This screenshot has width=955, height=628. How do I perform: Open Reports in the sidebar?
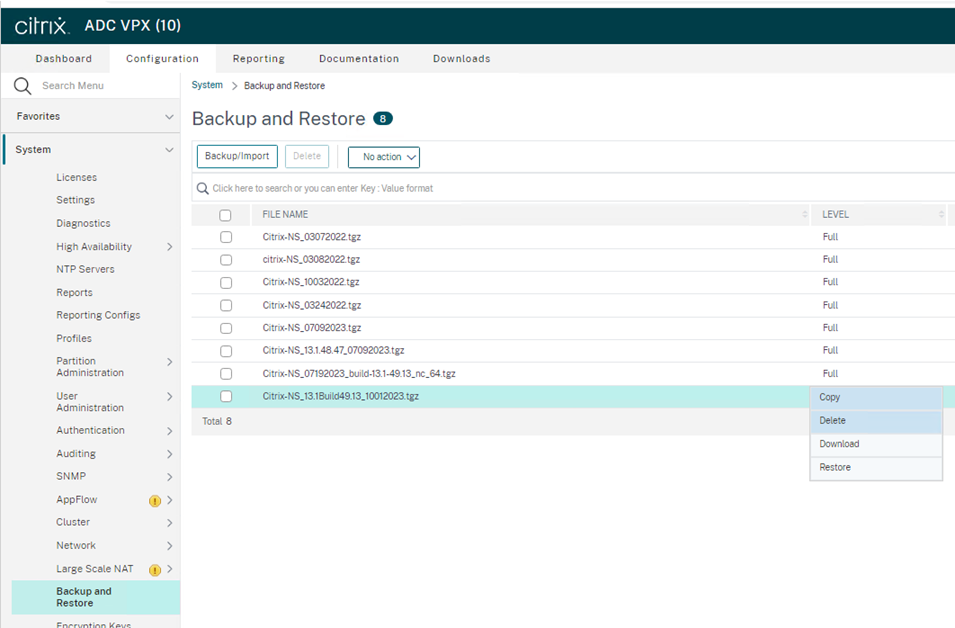(x=74, y=293)
